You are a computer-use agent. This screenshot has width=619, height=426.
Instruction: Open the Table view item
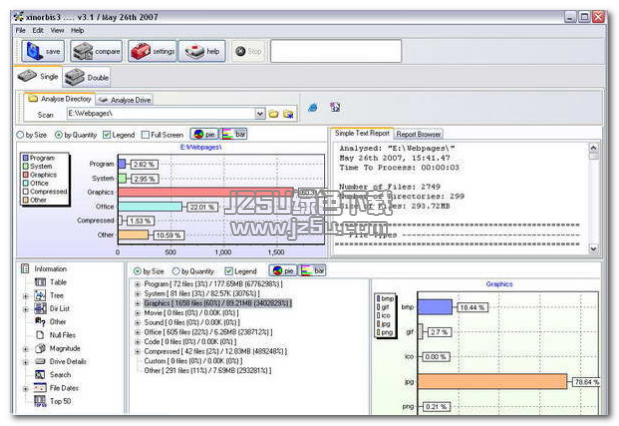[51, 282]
